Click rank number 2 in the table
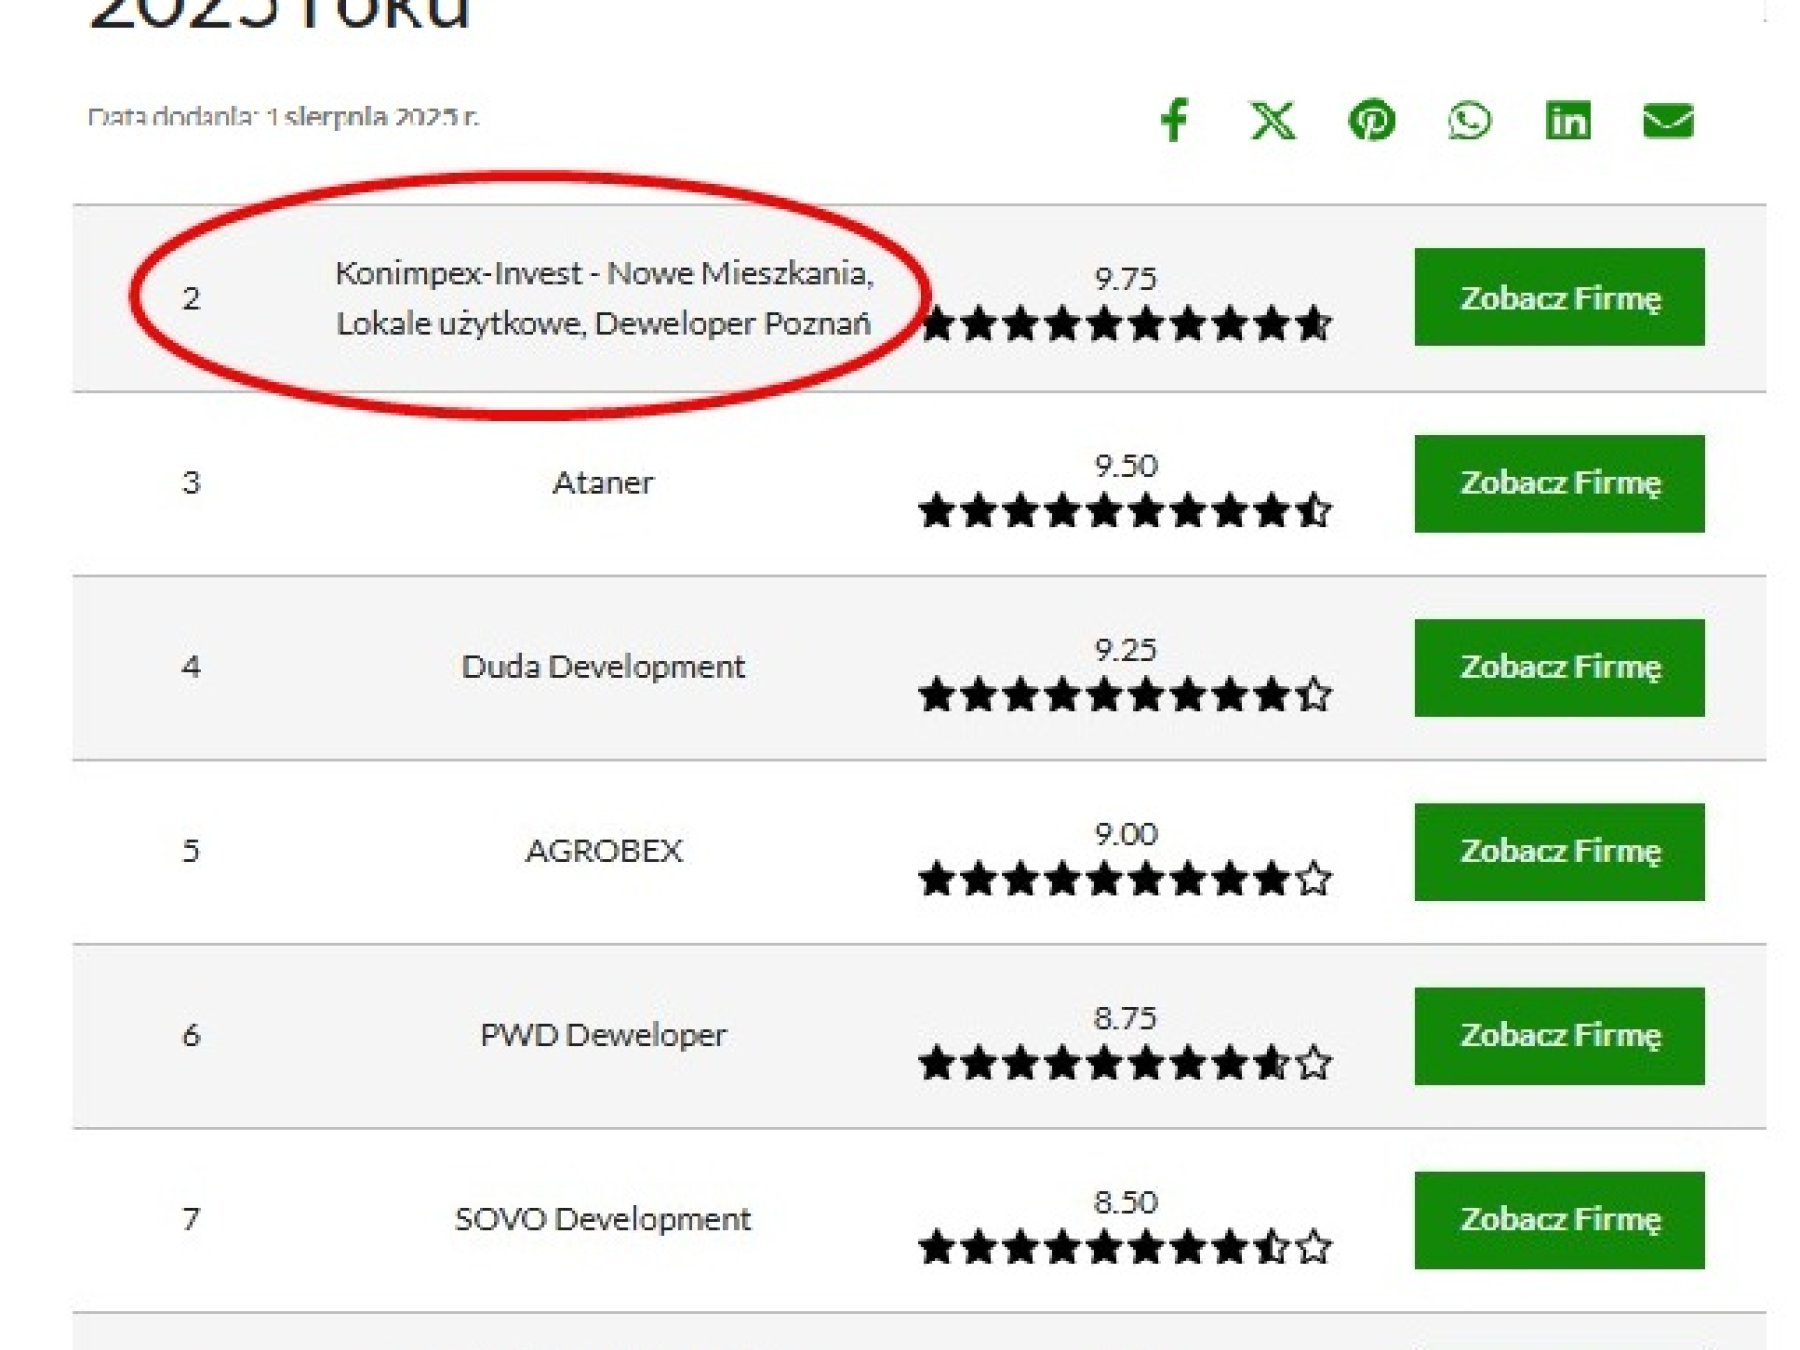The height and width of the screenshot is (1350, 1800). [x=191, y=298]
